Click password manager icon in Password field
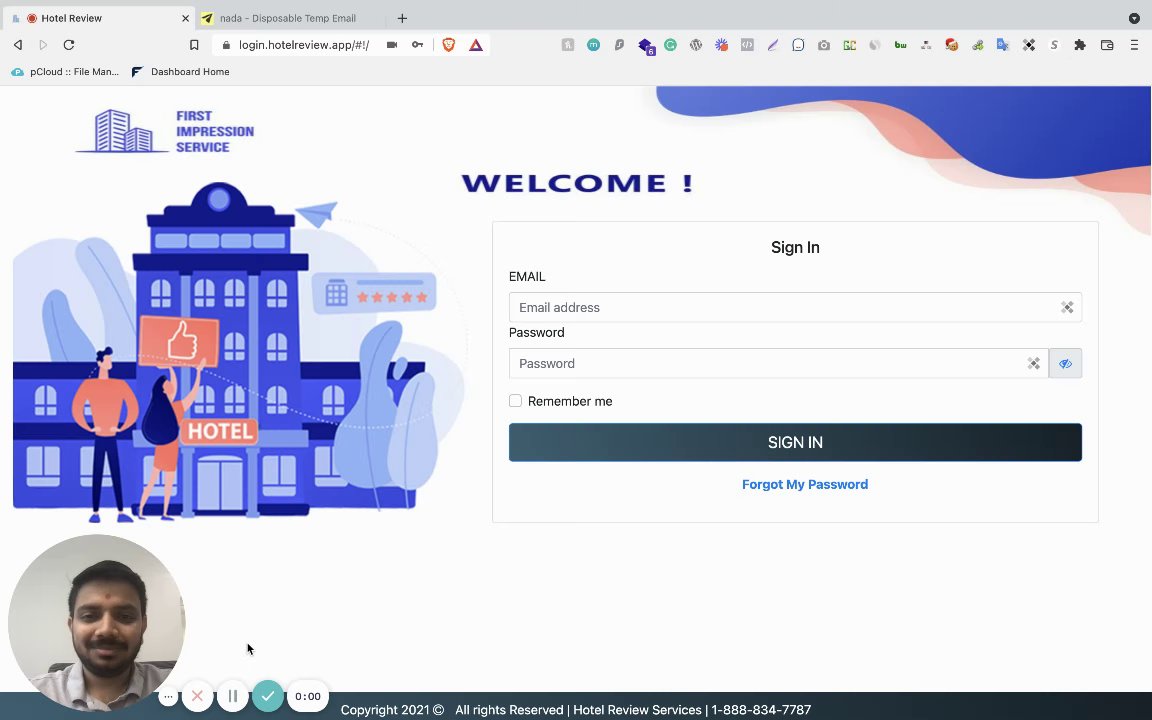1152x720 pixels. coord(1034,363)
